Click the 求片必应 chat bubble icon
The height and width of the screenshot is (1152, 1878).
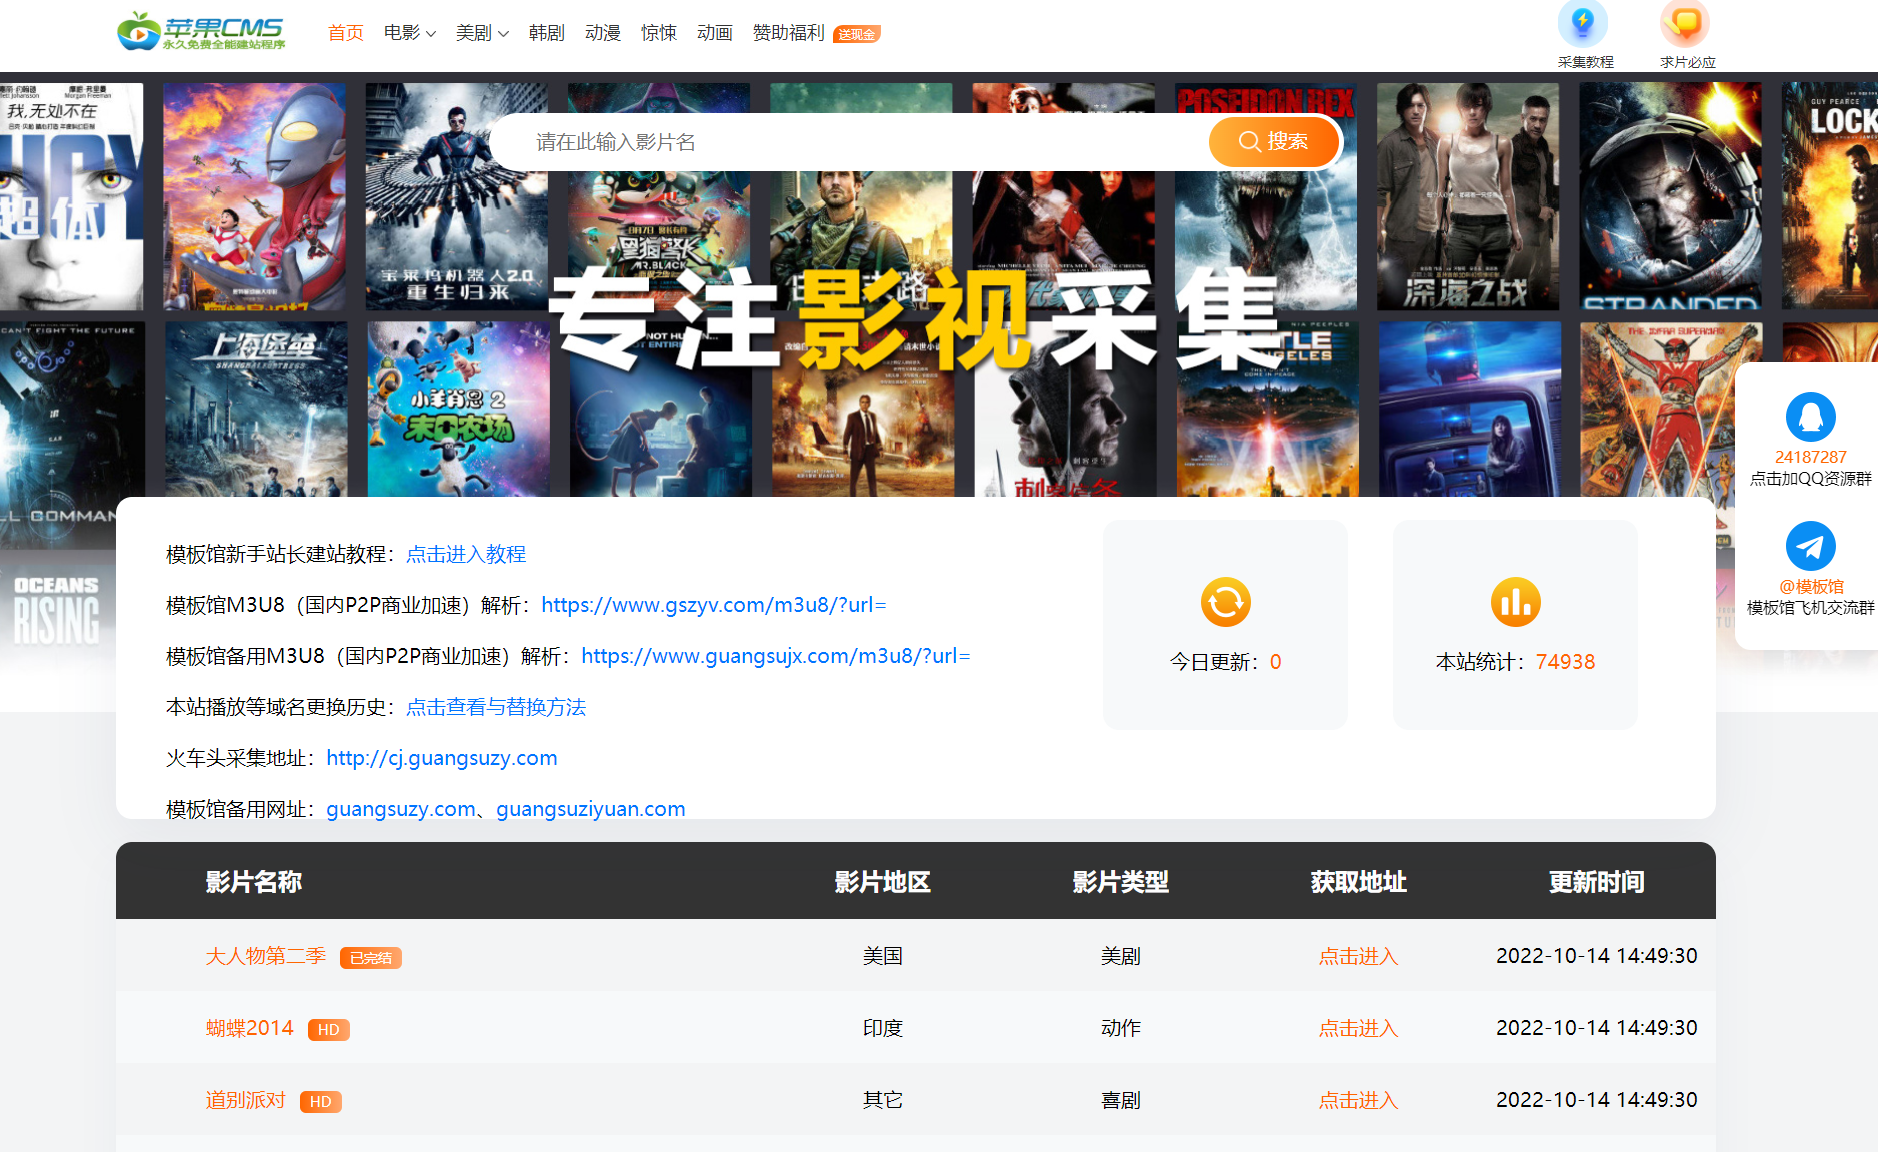tap(1685, 24)
